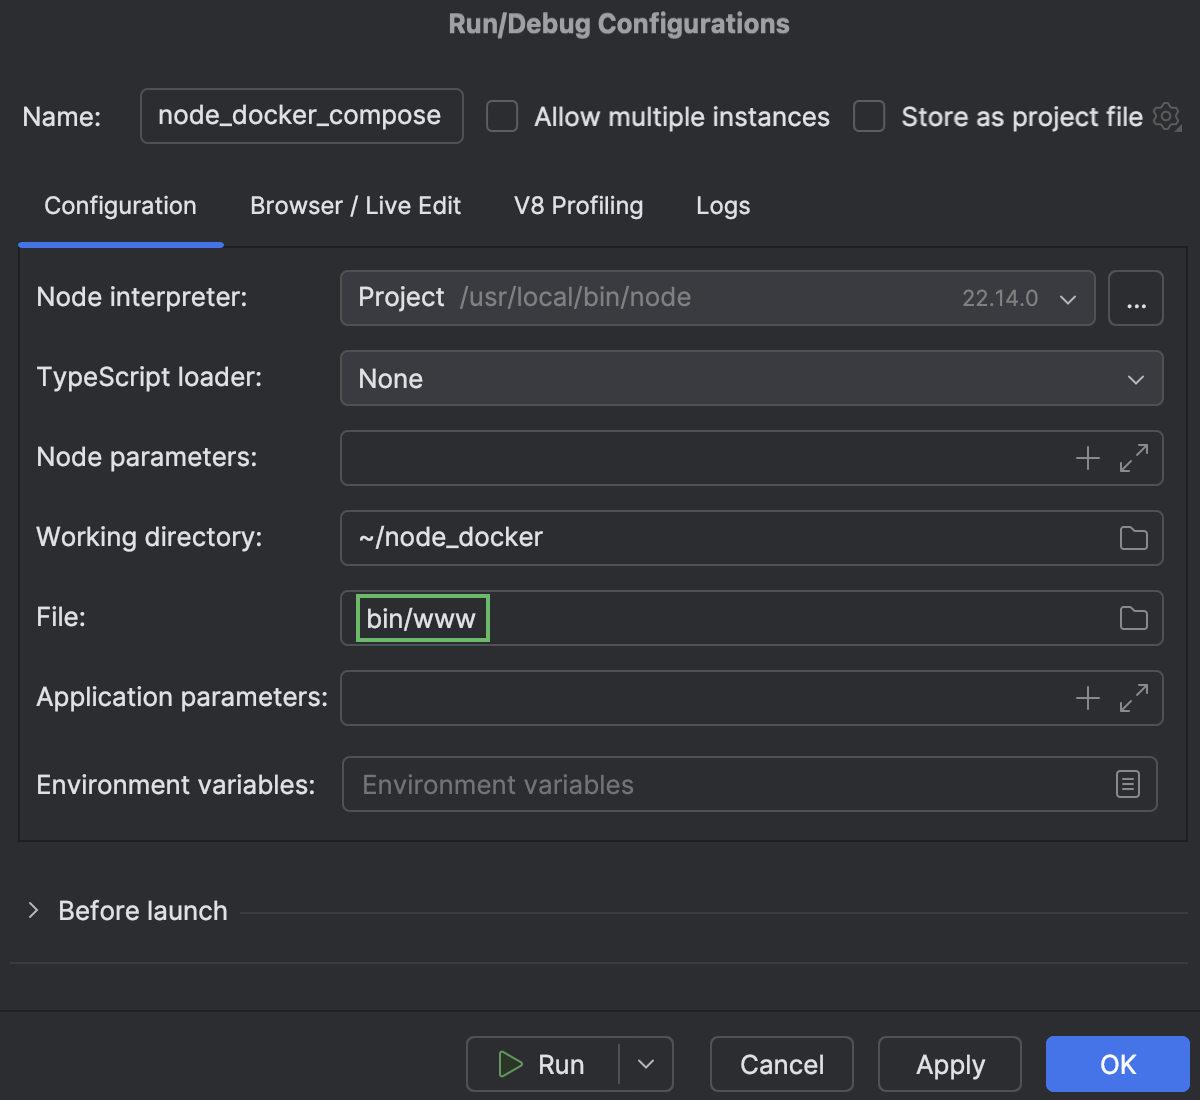Open Node interpreter version dropdown
Image resolution: width=1200 pixels, height=1100 pixels.
(x=1067, y=297)
